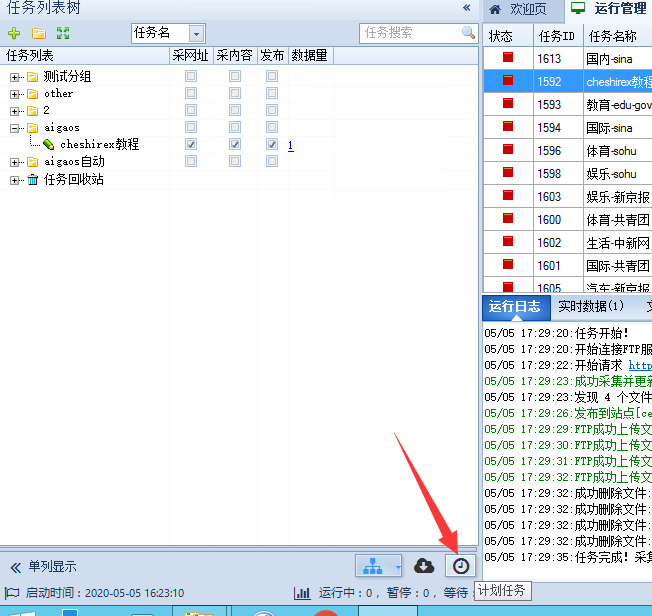652x616 pixels.
Task: Expand the 测试分组 tree node
Action: pos(15,77)
